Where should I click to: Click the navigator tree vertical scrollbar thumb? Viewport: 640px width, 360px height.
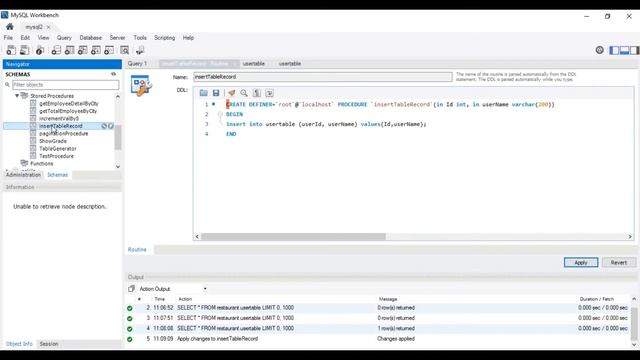[x=118, y=138]
